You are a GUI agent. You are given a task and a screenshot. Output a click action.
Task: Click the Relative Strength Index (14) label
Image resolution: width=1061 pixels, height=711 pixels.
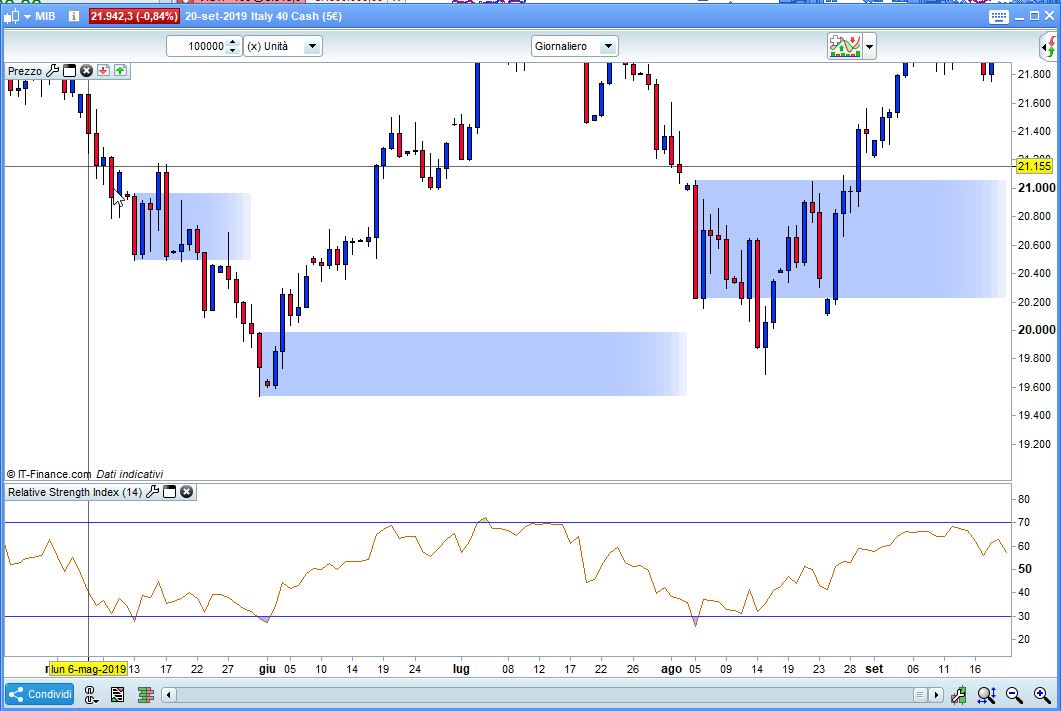point(75,492)
